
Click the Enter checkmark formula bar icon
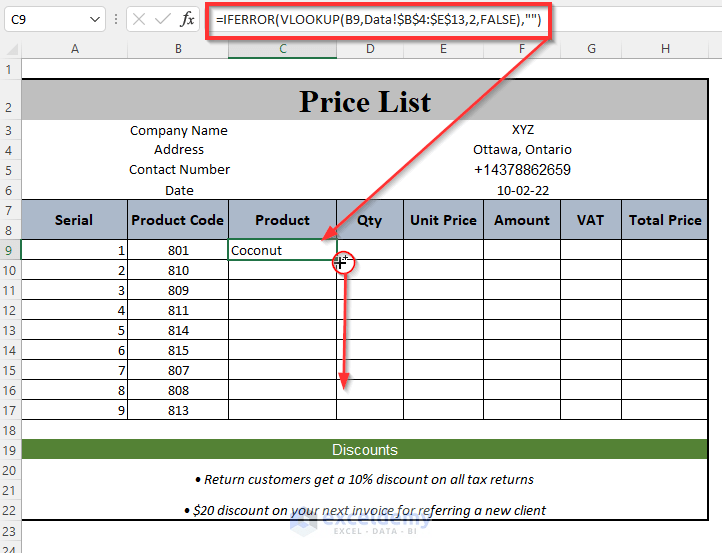point(163,19)
